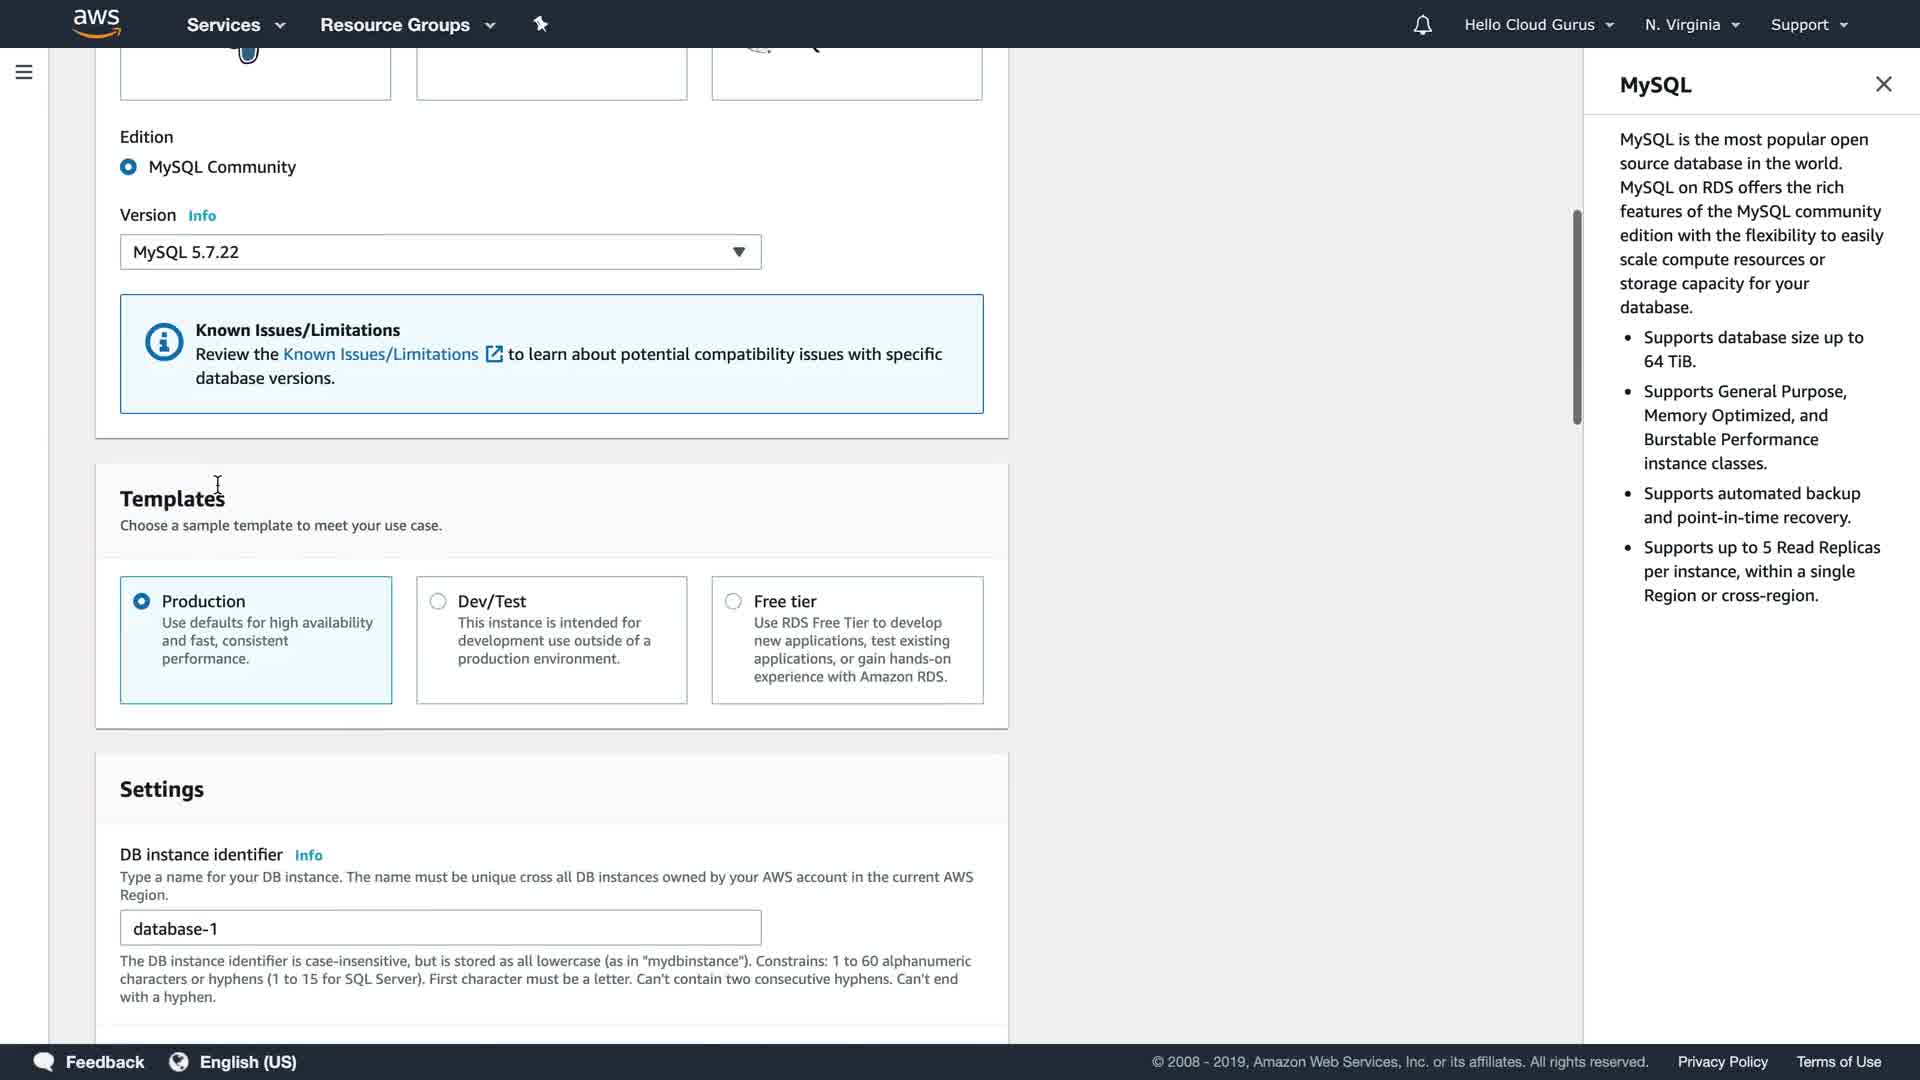
Task: Click the globe language icon
Action: pyautogui.click(x=179, y=1062)
